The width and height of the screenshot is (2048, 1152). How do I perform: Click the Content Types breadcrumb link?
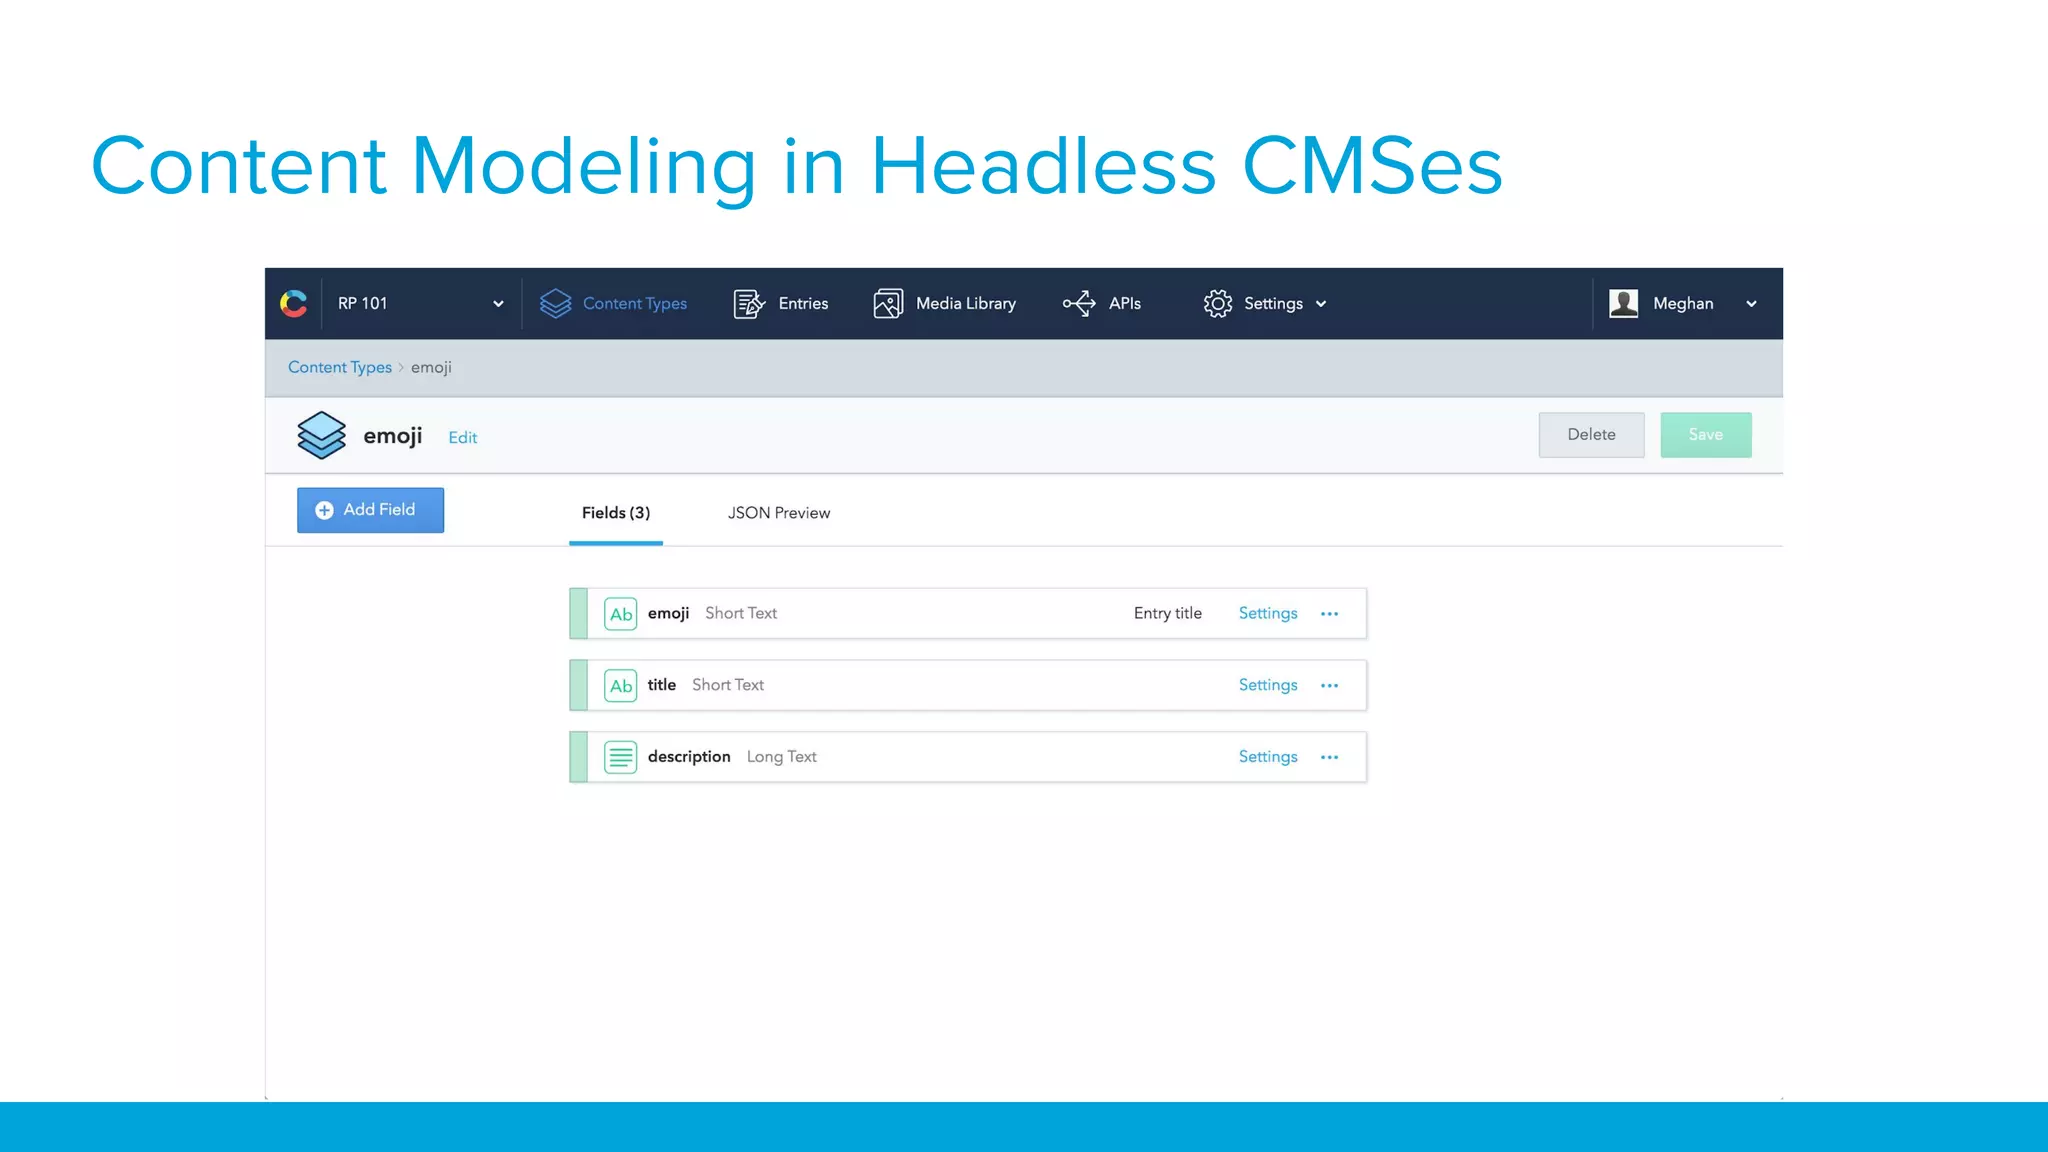(339, 367)
